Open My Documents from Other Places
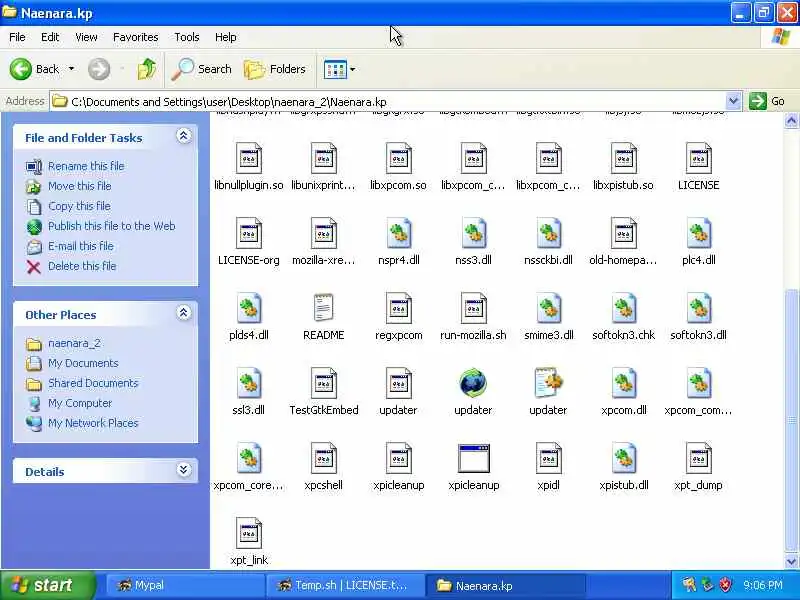 (83, 363)
